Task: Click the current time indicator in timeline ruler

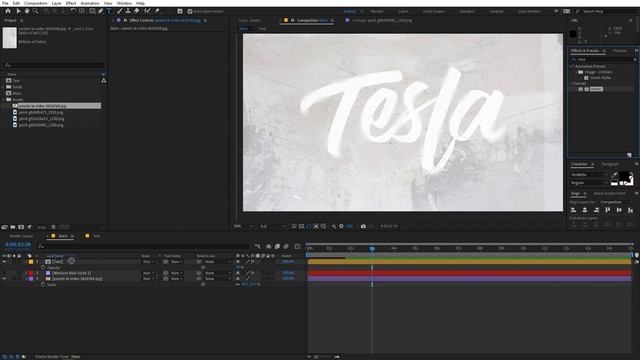Action: point(372,248)
